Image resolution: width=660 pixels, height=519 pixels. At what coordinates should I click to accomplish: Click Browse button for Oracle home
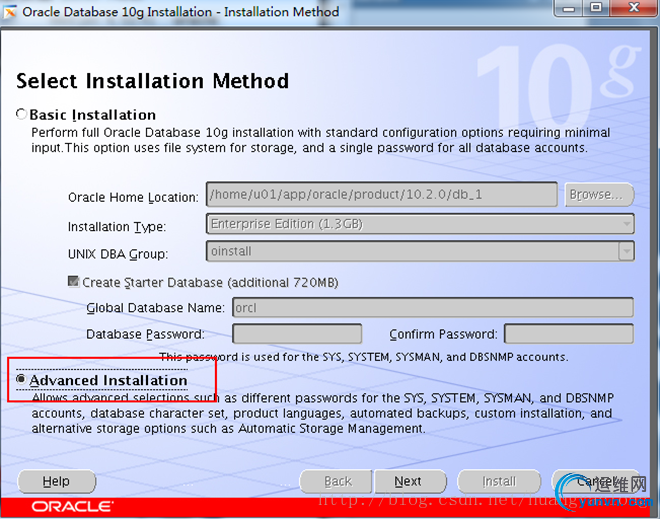point(599,194)
